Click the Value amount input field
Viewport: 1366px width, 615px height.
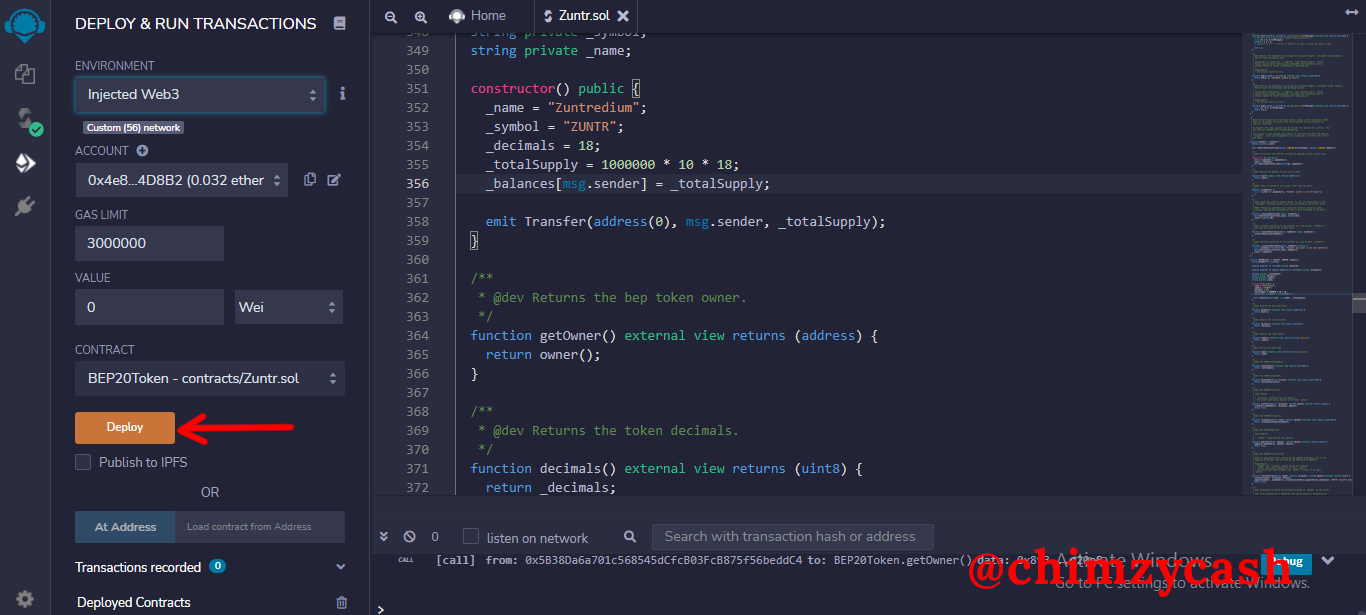[149, 307]
